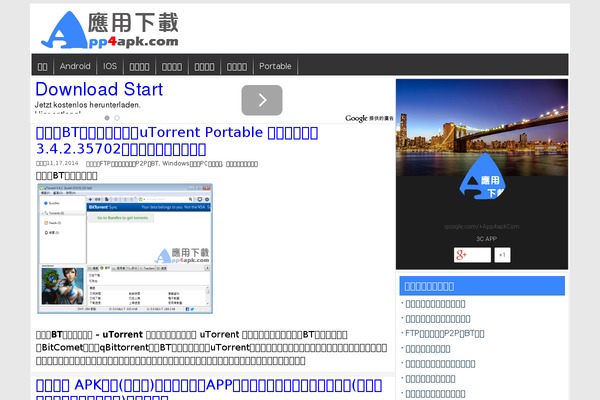
Task: Select the nav item just before Android
Action: click(42, 66)
